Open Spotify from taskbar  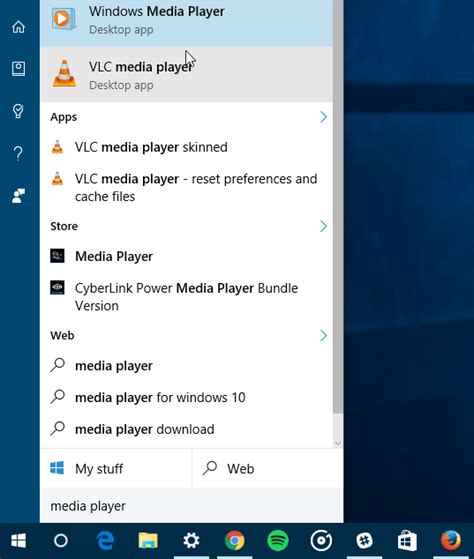click(278, 541)
